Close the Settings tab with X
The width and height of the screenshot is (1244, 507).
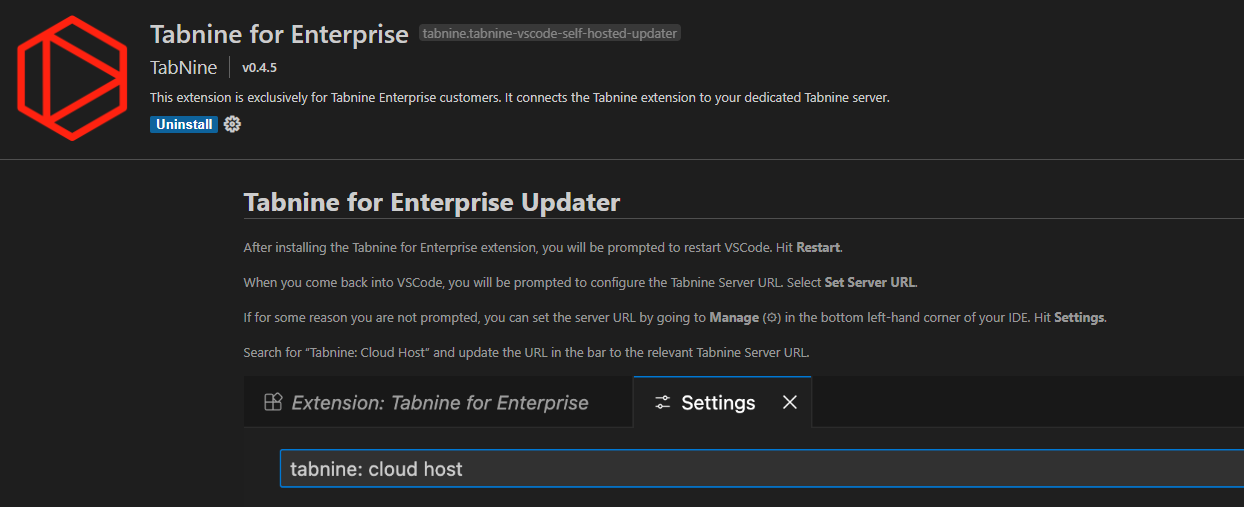[790, 402]
